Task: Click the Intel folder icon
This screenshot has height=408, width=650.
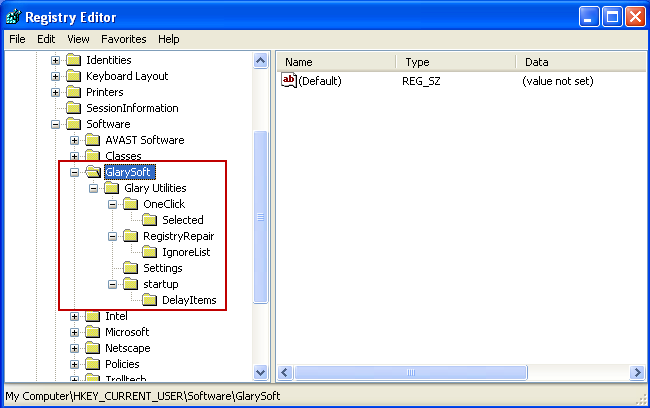Action: pyautogui.click(x=93, y=316)
